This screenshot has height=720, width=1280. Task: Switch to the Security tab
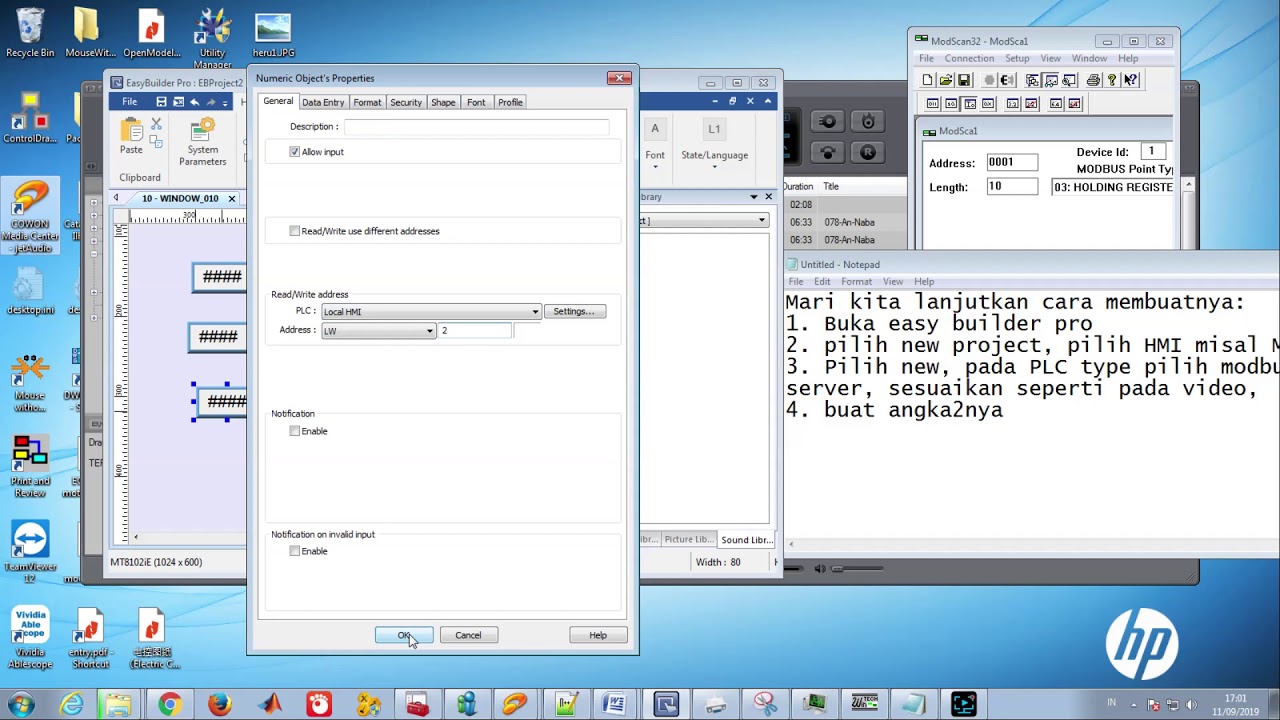point(406,102)
